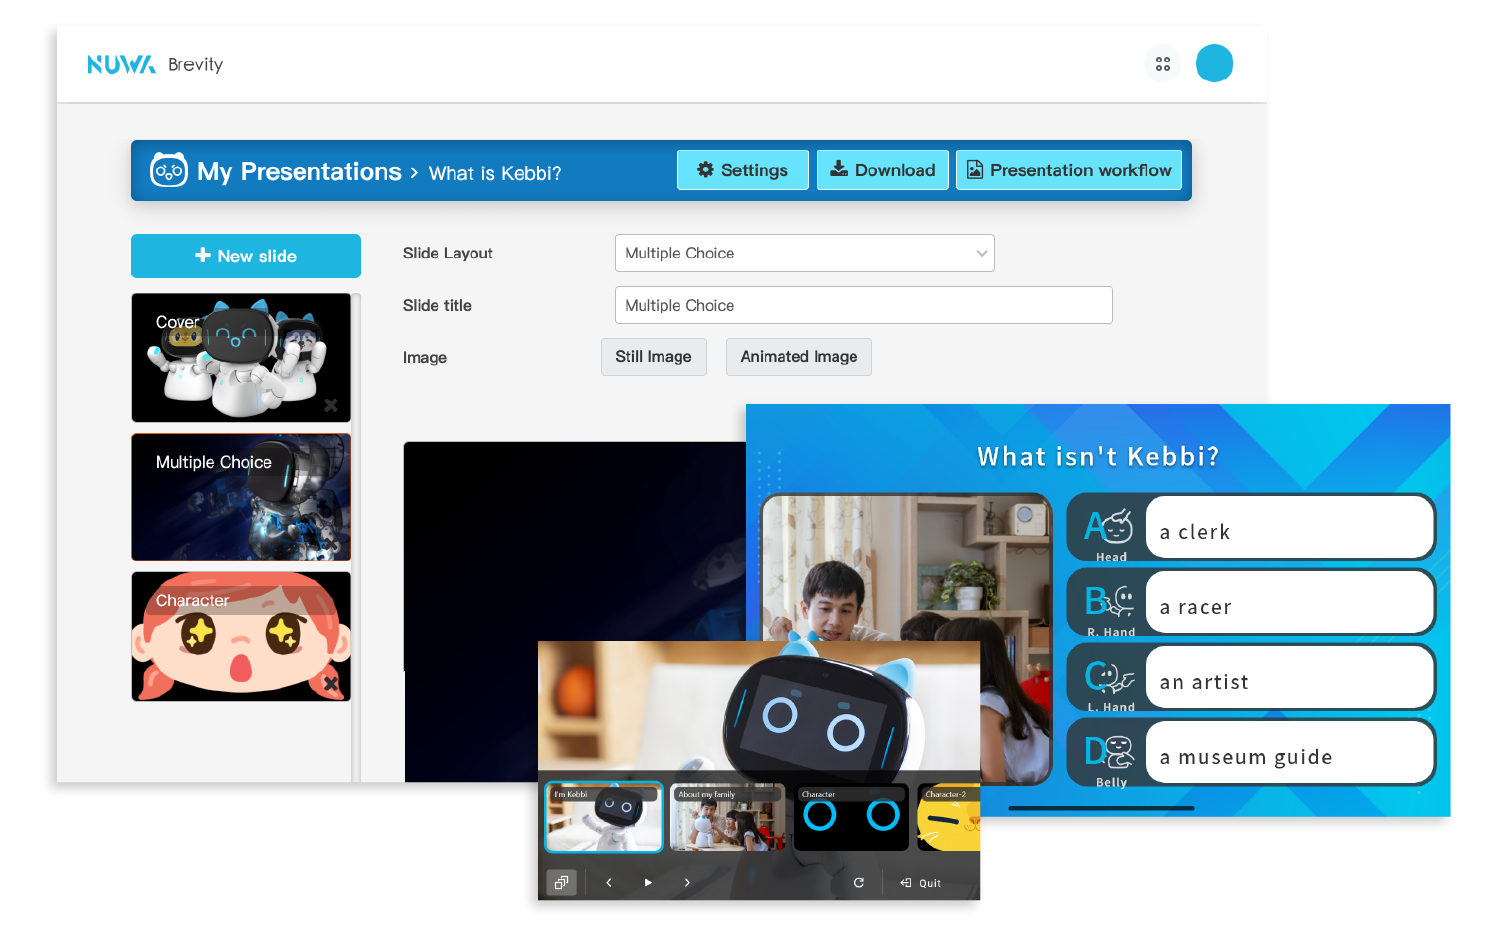The image size is (1500, 938).
Task: Click the NUWA logo
Action: (121, 64)
